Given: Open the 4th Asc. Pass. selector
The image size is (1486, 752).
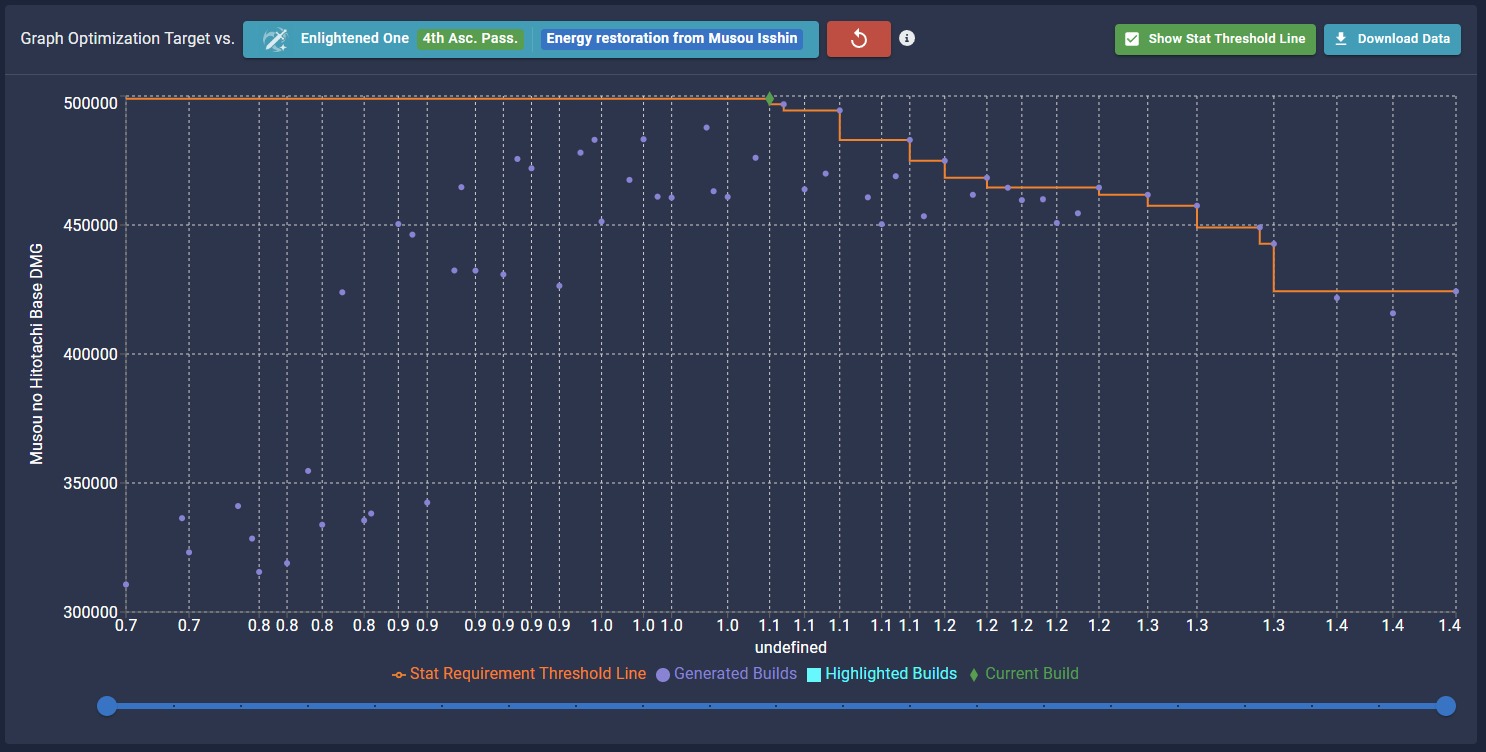Looking at the screenshot, I should pos(471,38).
